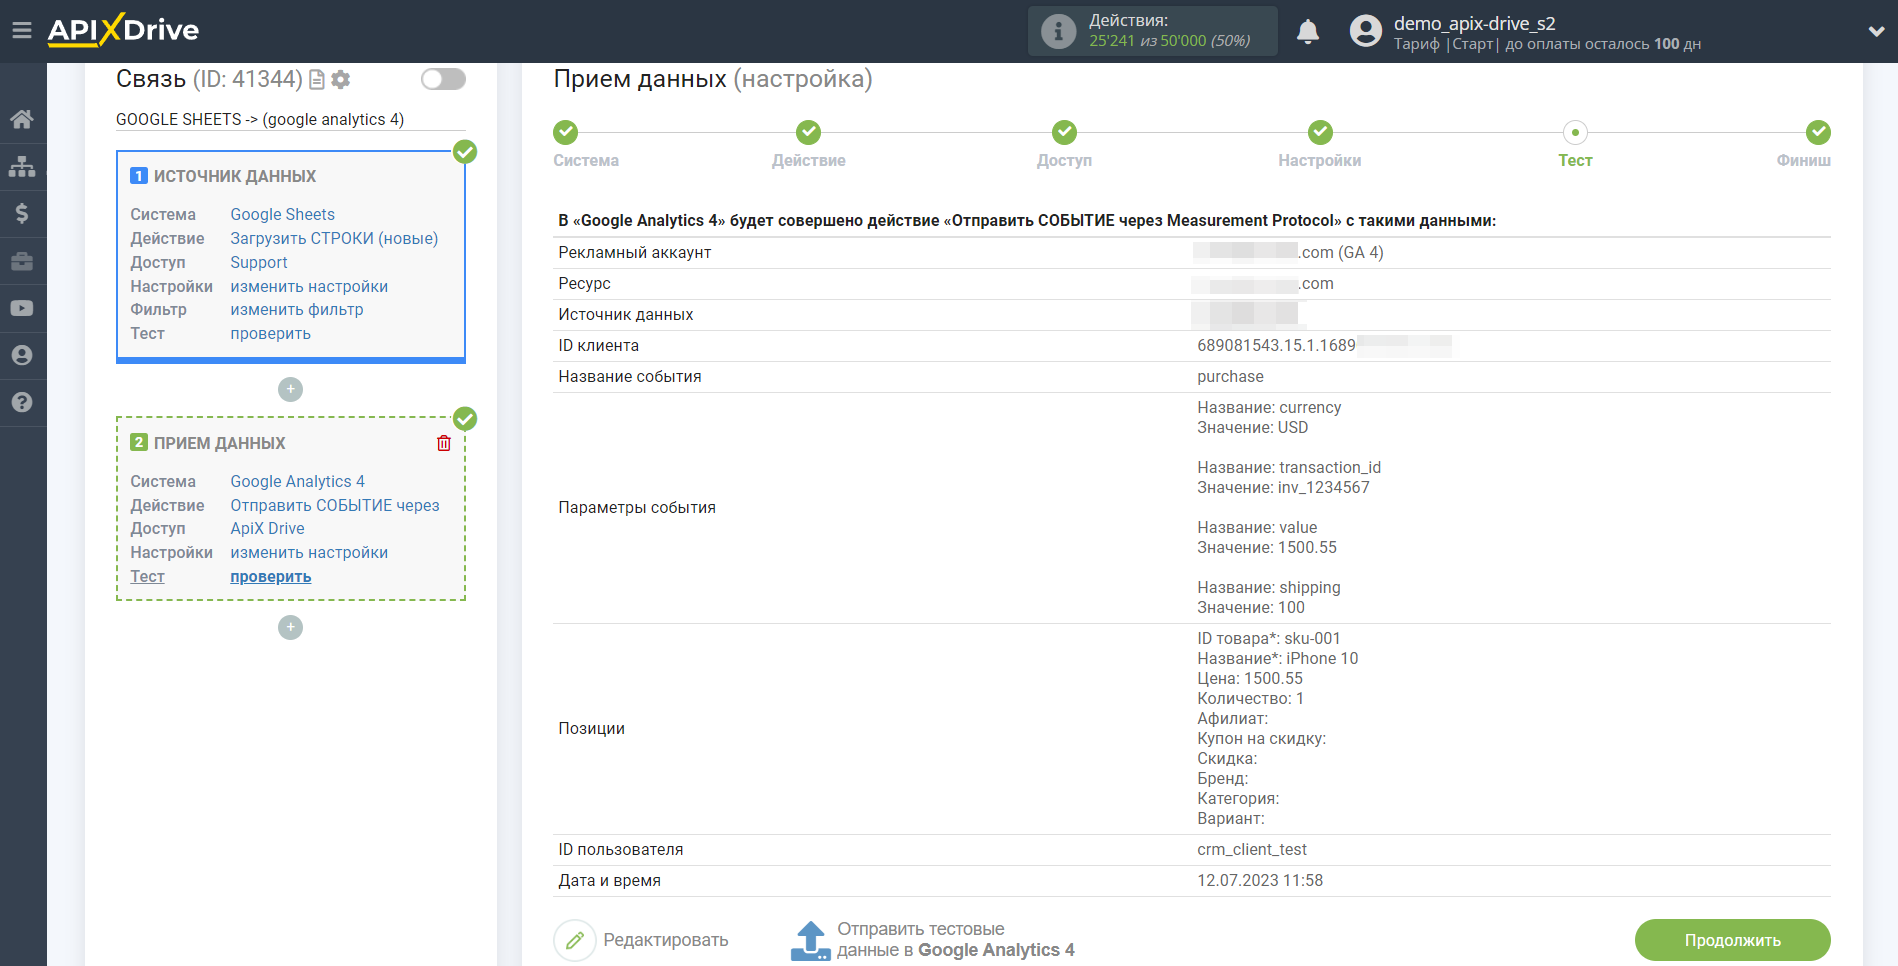
Task: Click проверить in data source block
Action: (x=270, y=333)
